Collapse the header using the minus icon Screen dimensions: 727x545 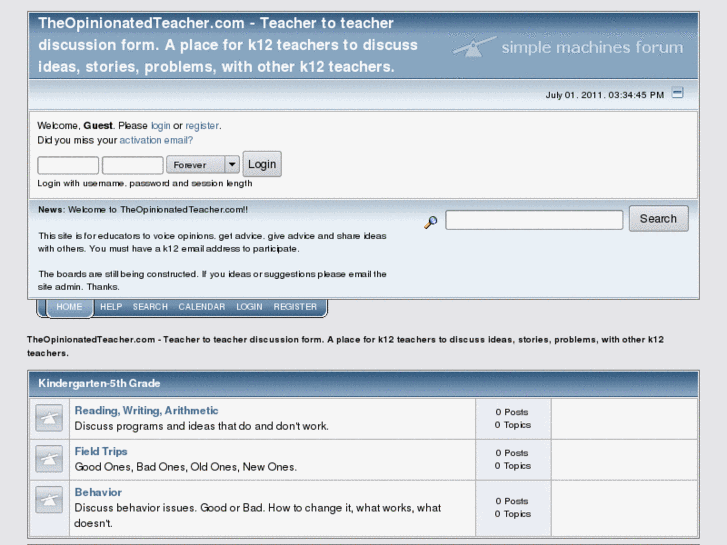point(677,93)
